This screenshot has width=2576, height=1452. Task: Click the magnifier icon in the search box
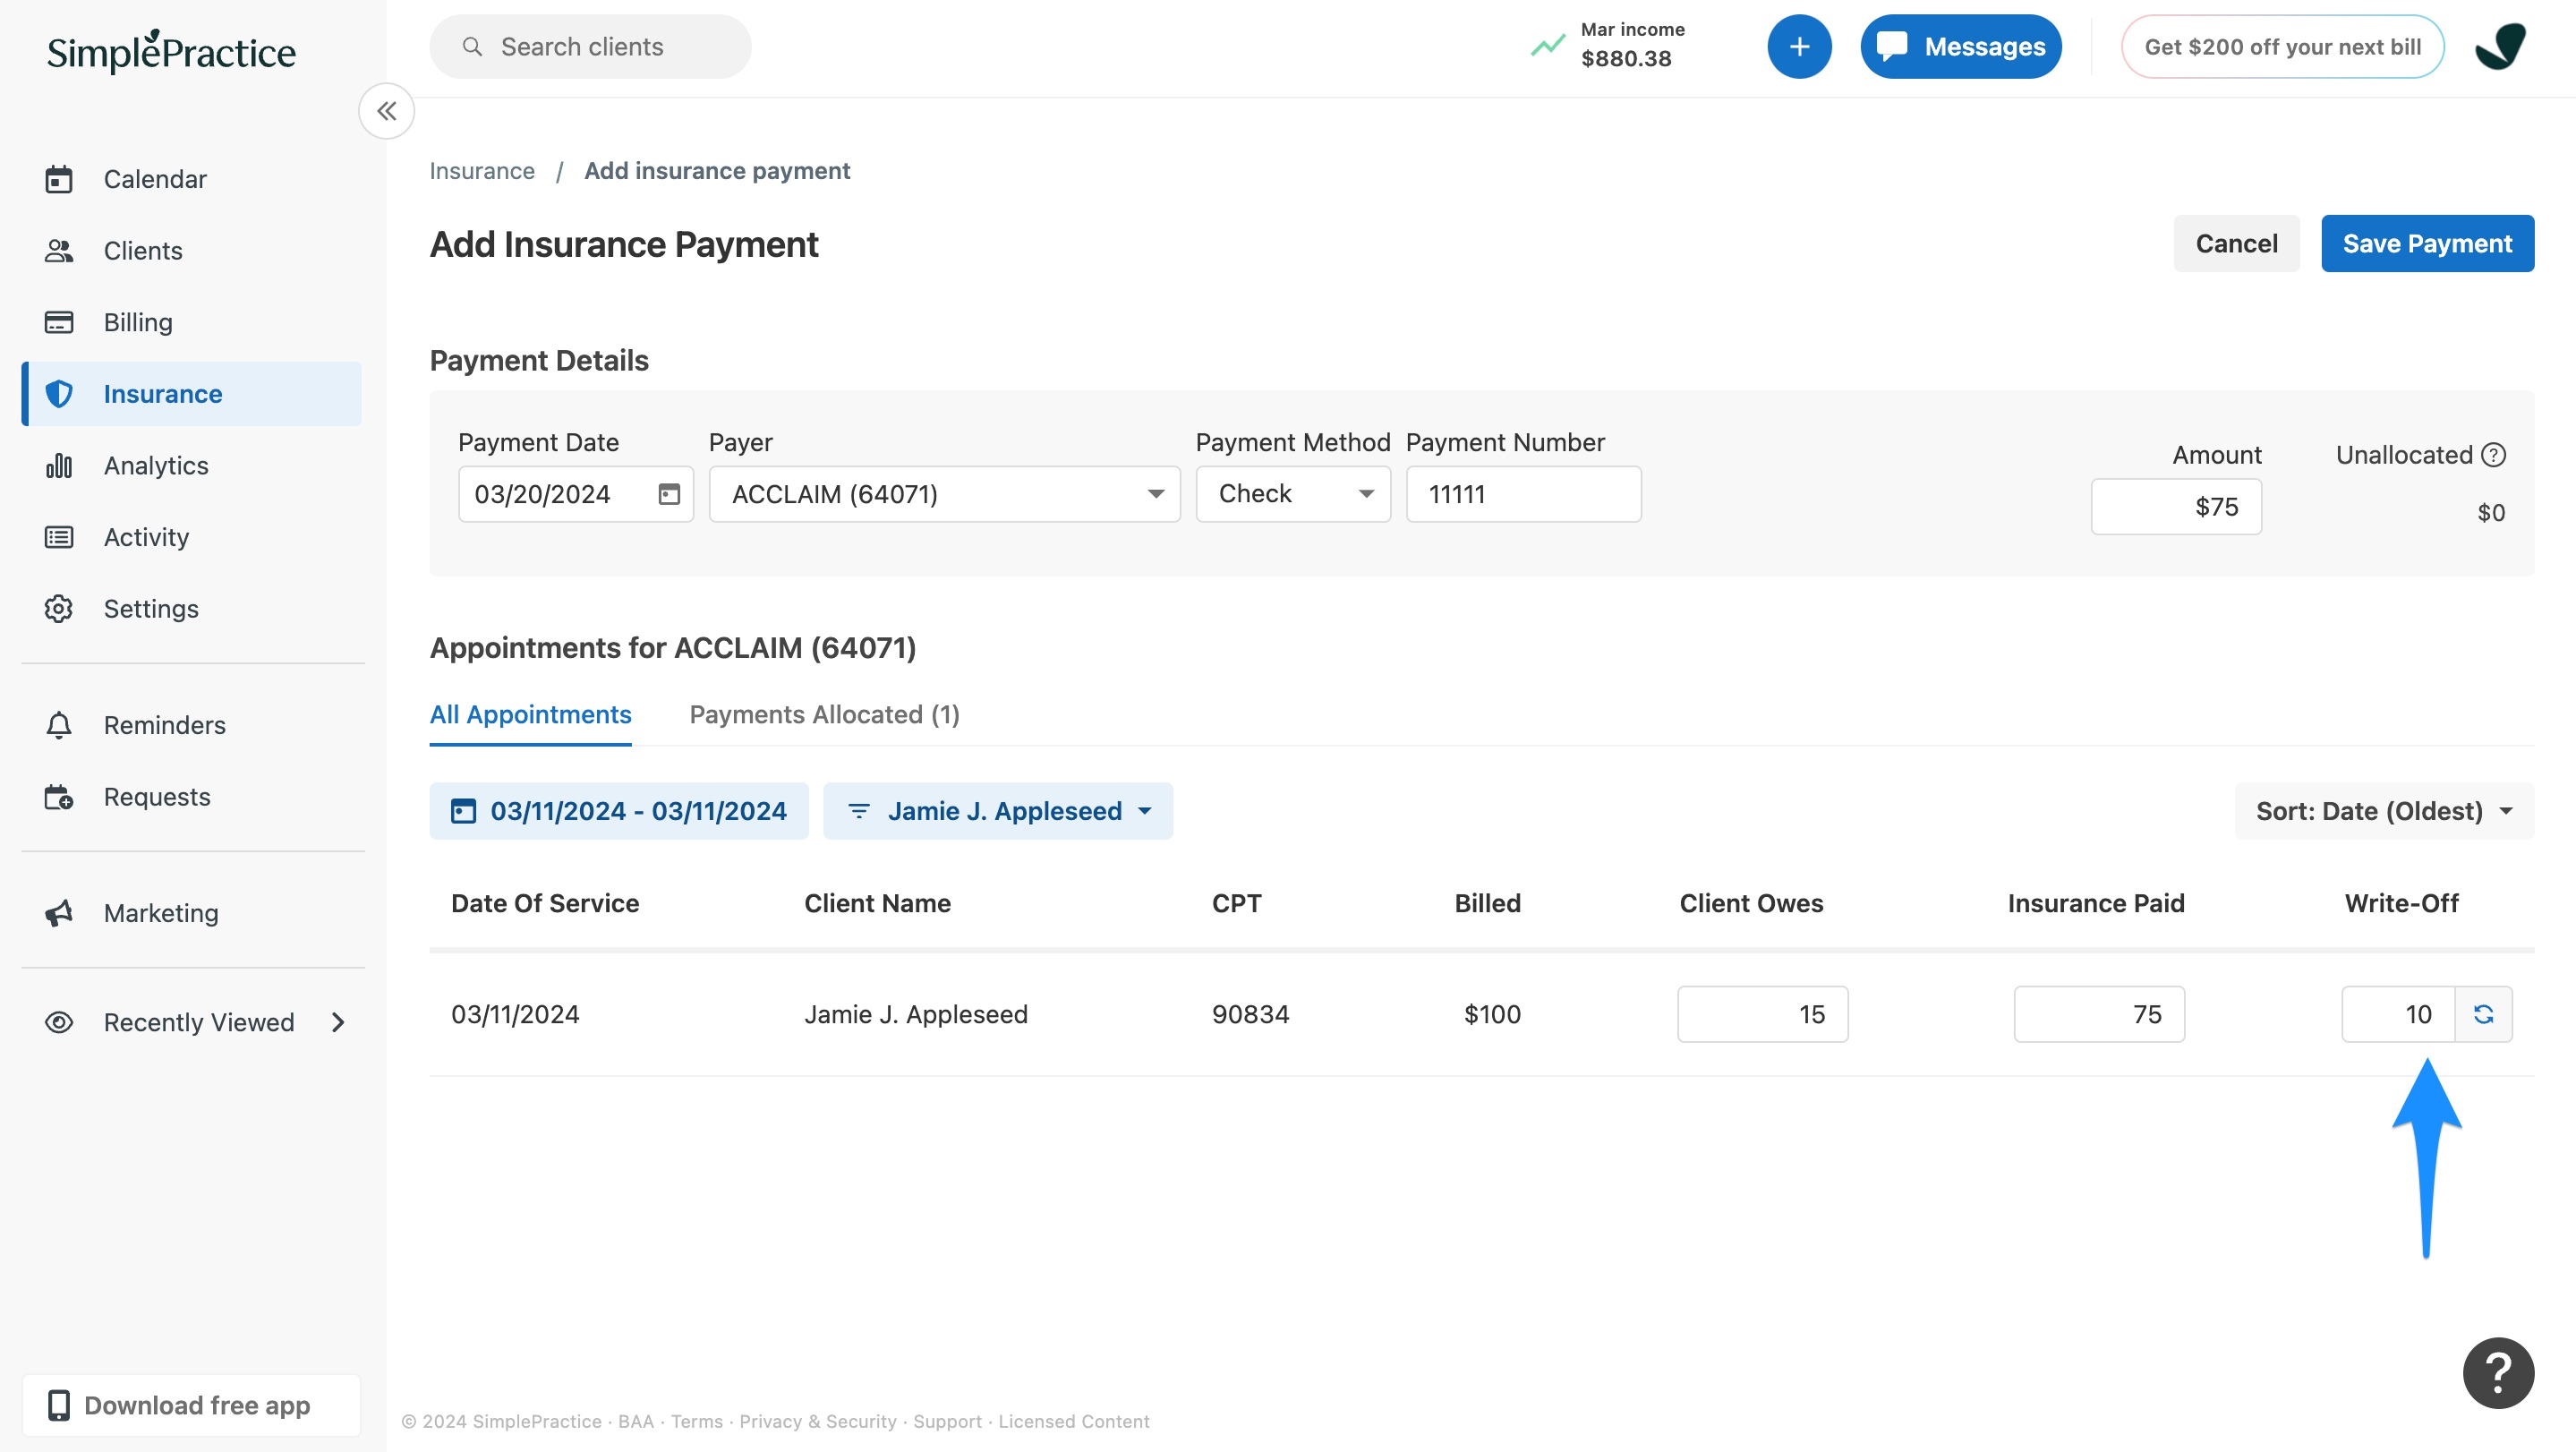[472, 47]
